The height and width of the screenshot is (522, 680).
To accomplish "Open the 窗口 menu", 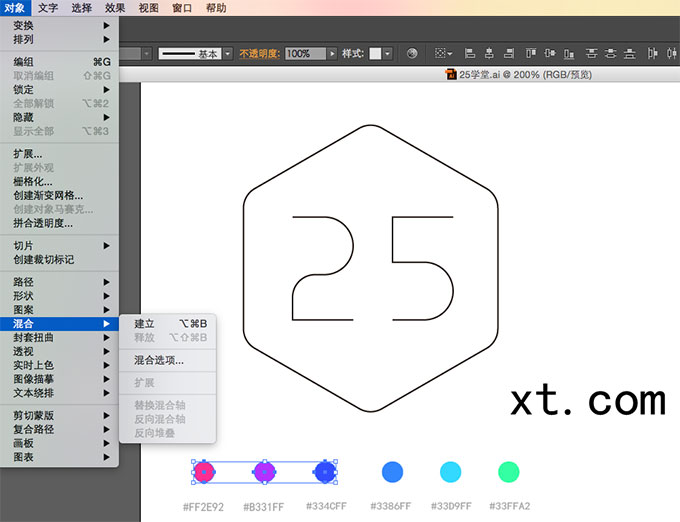I will pyautogui.click(x=182, y=8).
